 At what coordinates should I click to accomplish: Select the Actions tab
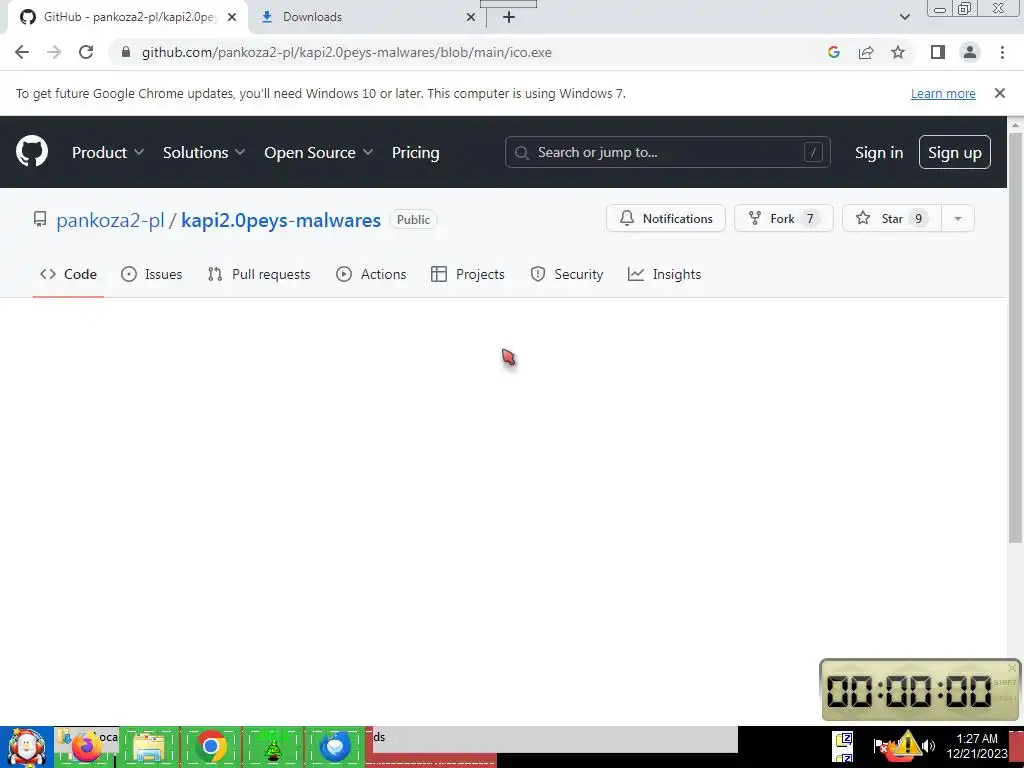tap(371, 274)
